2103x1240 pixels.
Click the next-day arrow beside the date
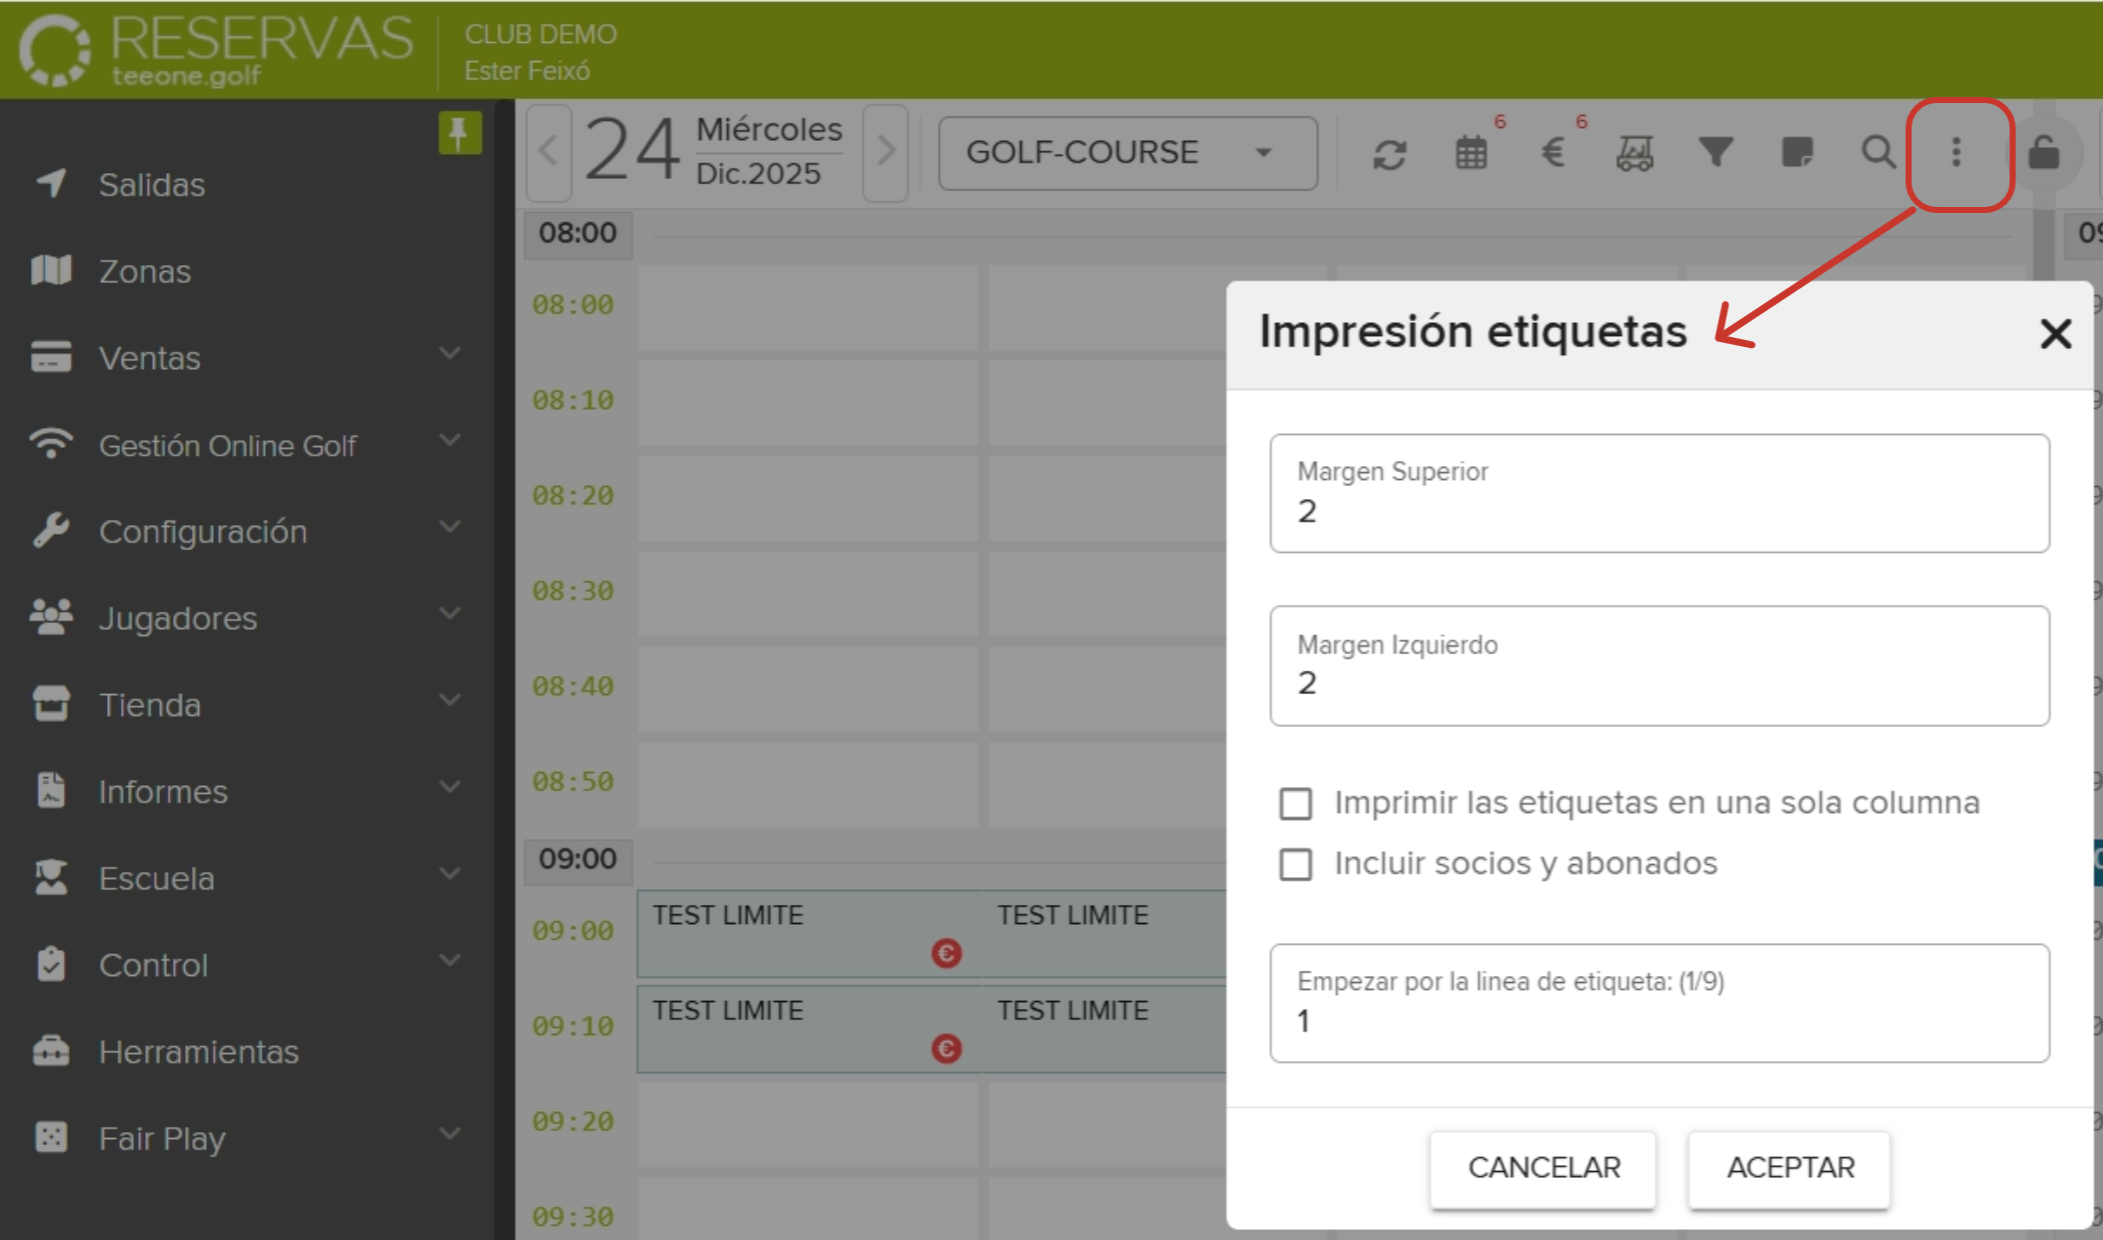884,152
